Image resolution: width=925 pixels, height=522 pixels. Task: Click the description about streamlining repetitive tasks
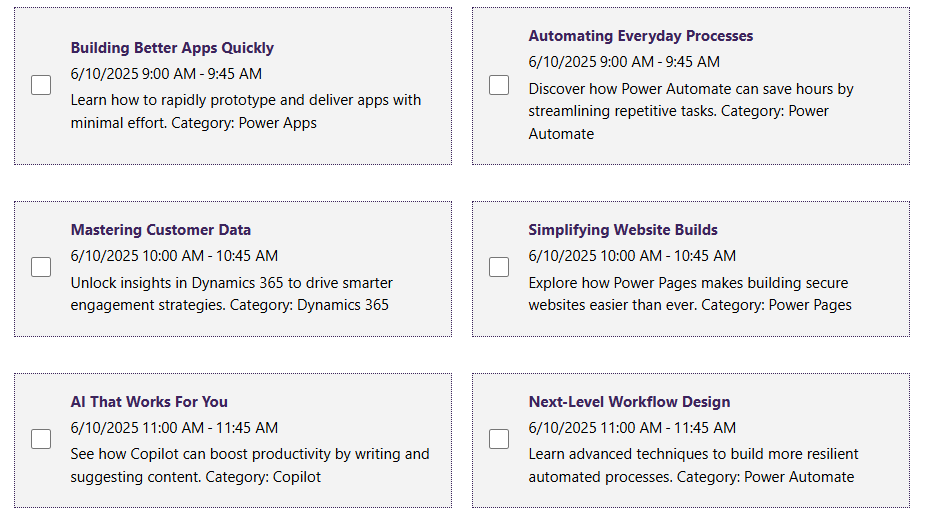[x=690, y=111]
